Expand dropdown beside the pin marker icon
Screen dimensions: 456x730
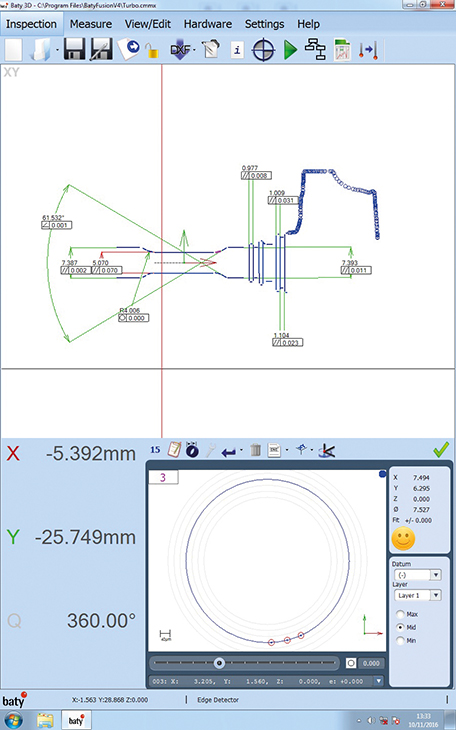coord(312,450)
